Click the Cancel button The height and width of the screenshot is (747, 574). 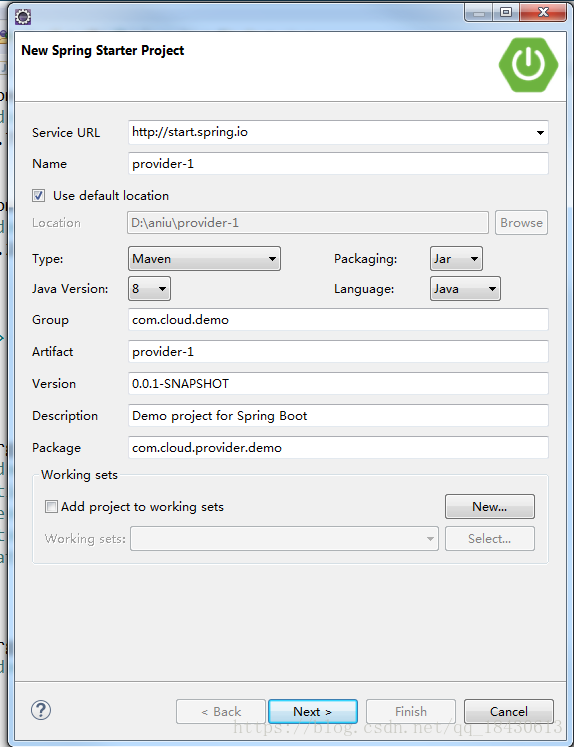point(509,712)
